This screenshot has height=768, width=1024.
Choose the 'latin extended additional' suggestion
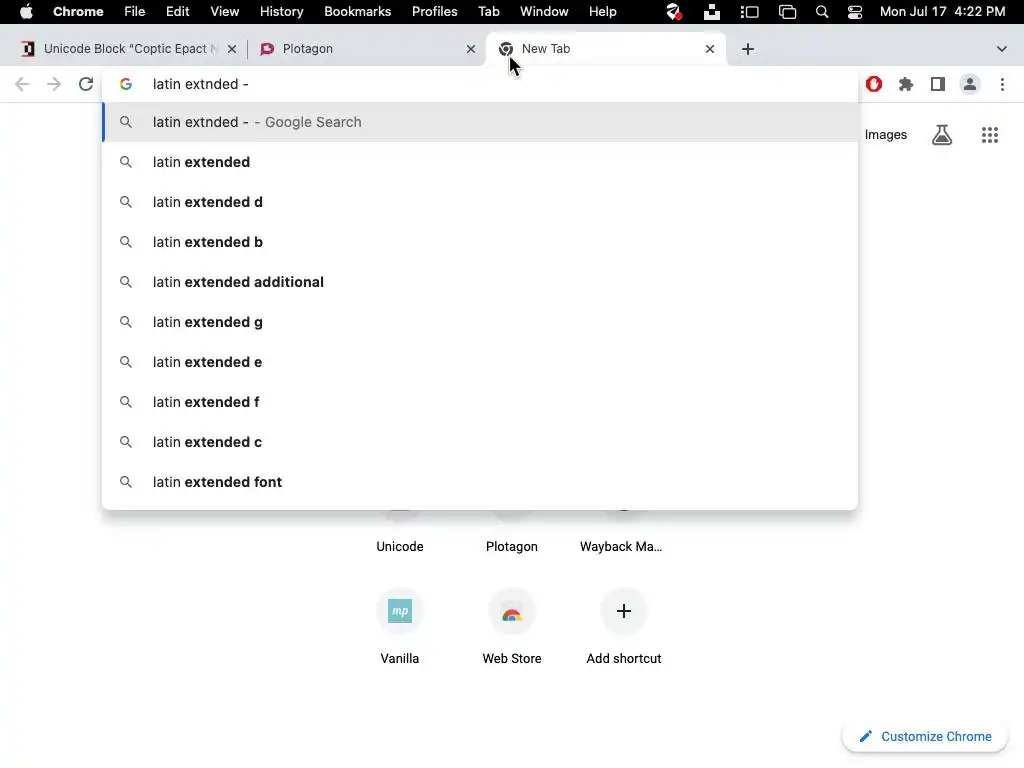[480, 282]
